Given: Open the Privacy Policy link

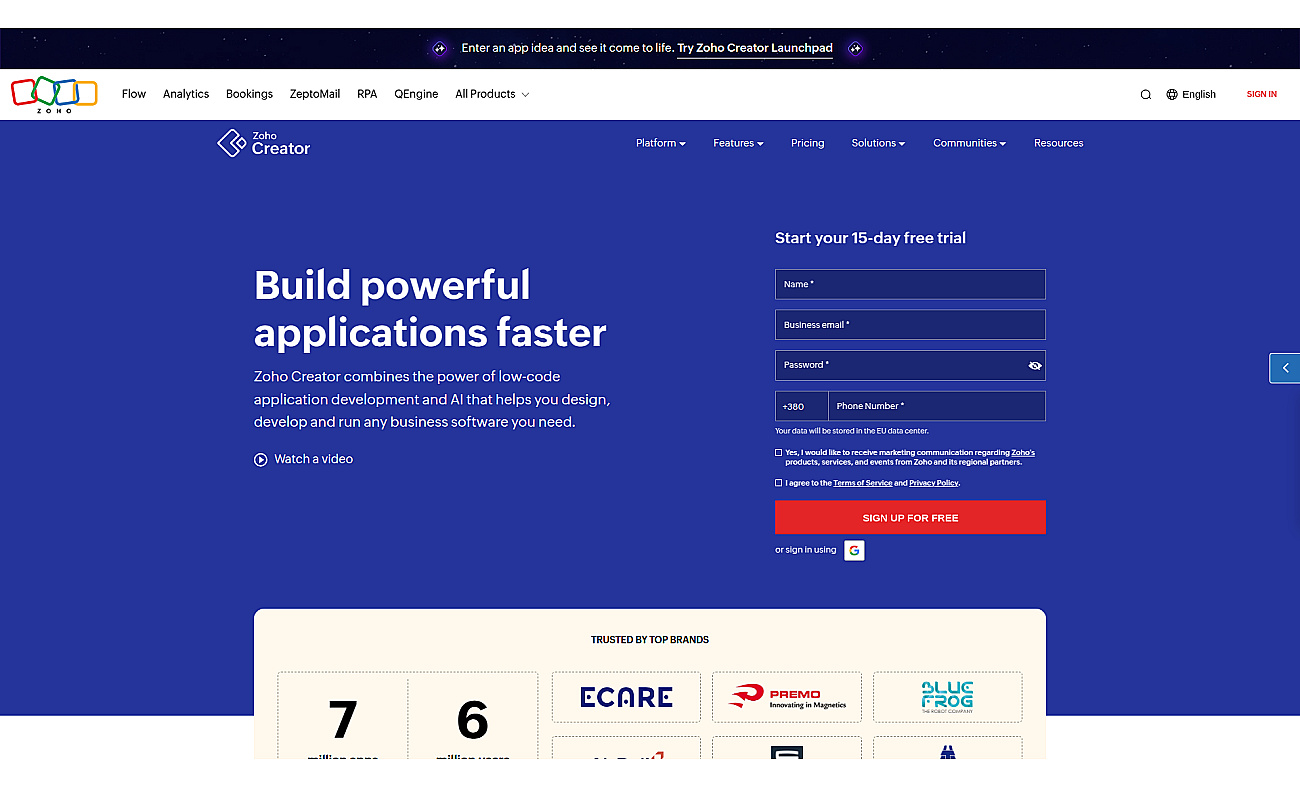Looking at the screenshot, I should (x=934, y=483).
